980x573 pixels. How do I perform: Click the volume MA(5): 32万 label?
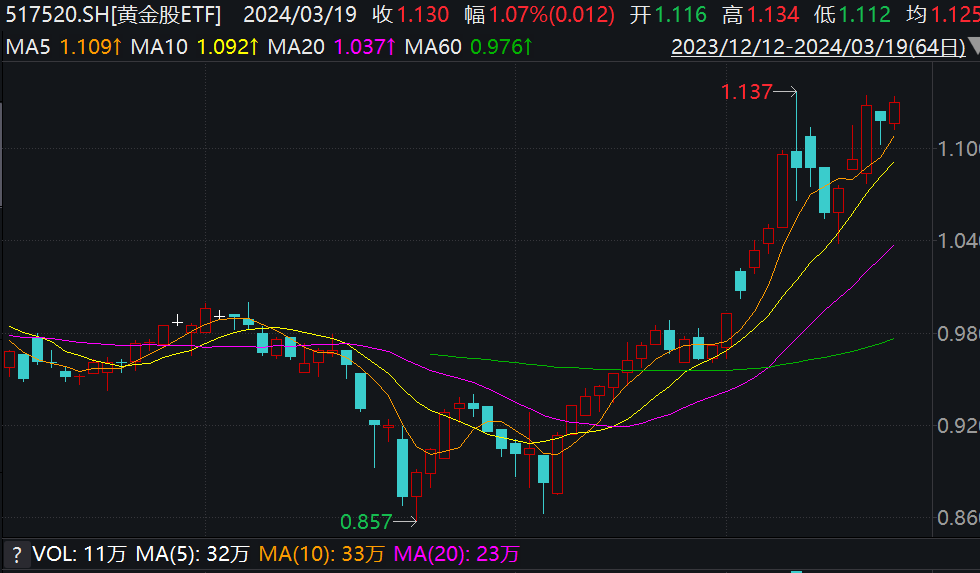pos(192,554)
